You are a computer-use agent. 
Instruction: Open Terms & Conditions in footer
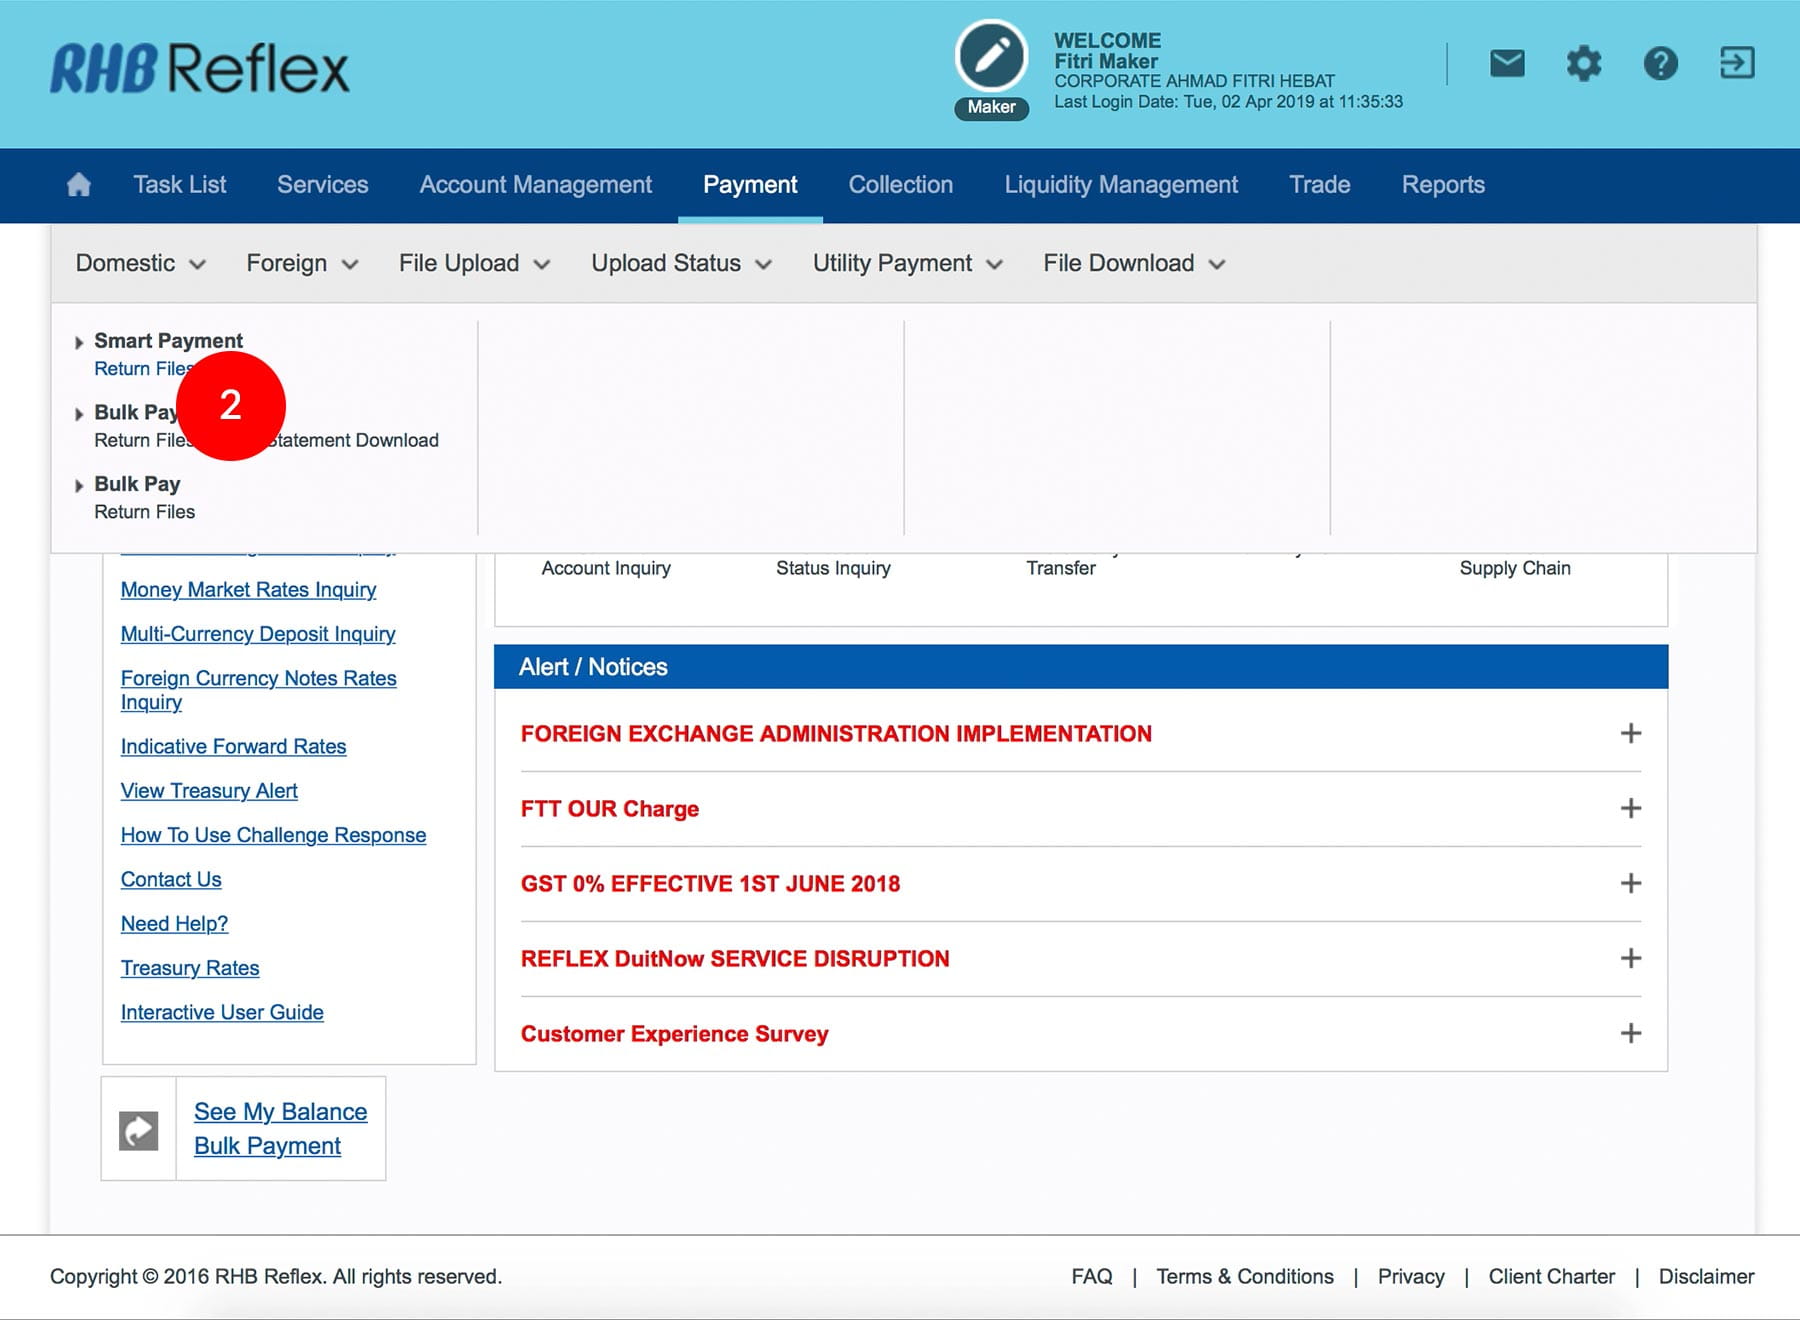pyautogui.click(x=1244, y=1277)
